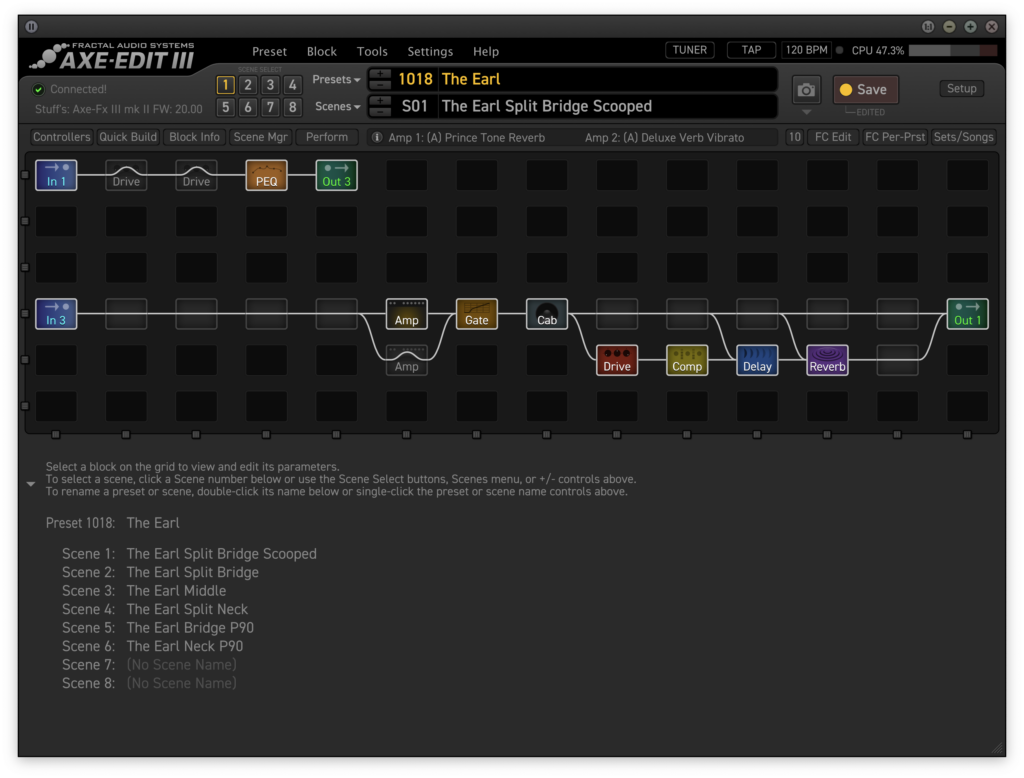
Task: Expand the arrow below the camera icon
Action: (x=807, y=112)
